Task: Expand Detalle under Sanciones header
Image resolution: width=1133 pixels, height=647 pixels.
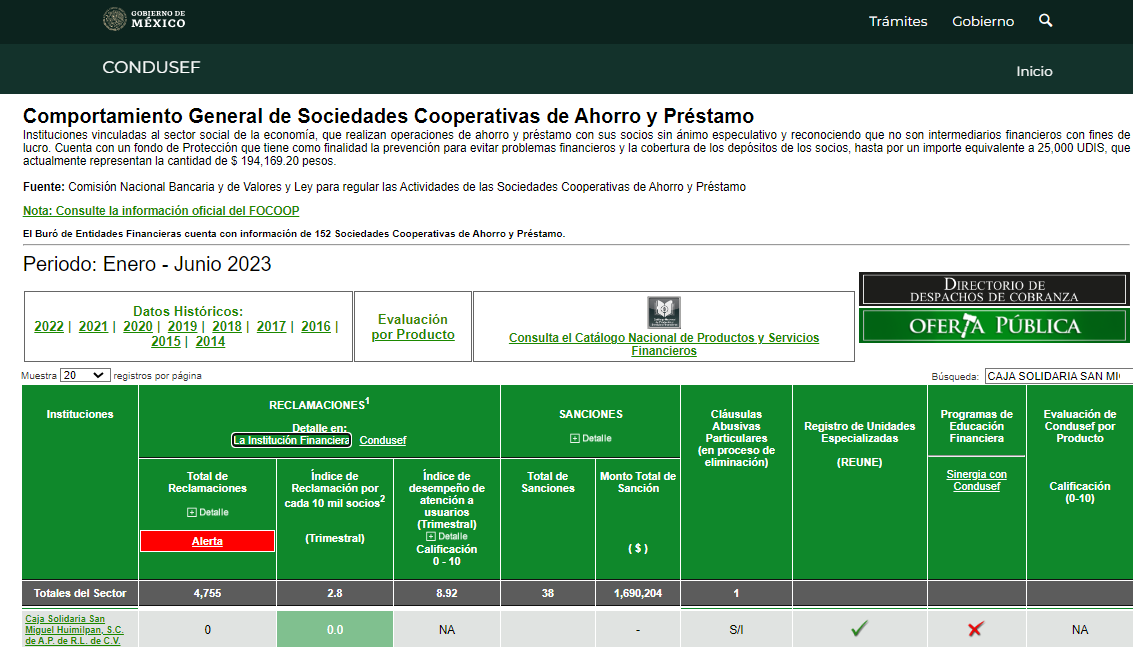Action: (590, 438)
